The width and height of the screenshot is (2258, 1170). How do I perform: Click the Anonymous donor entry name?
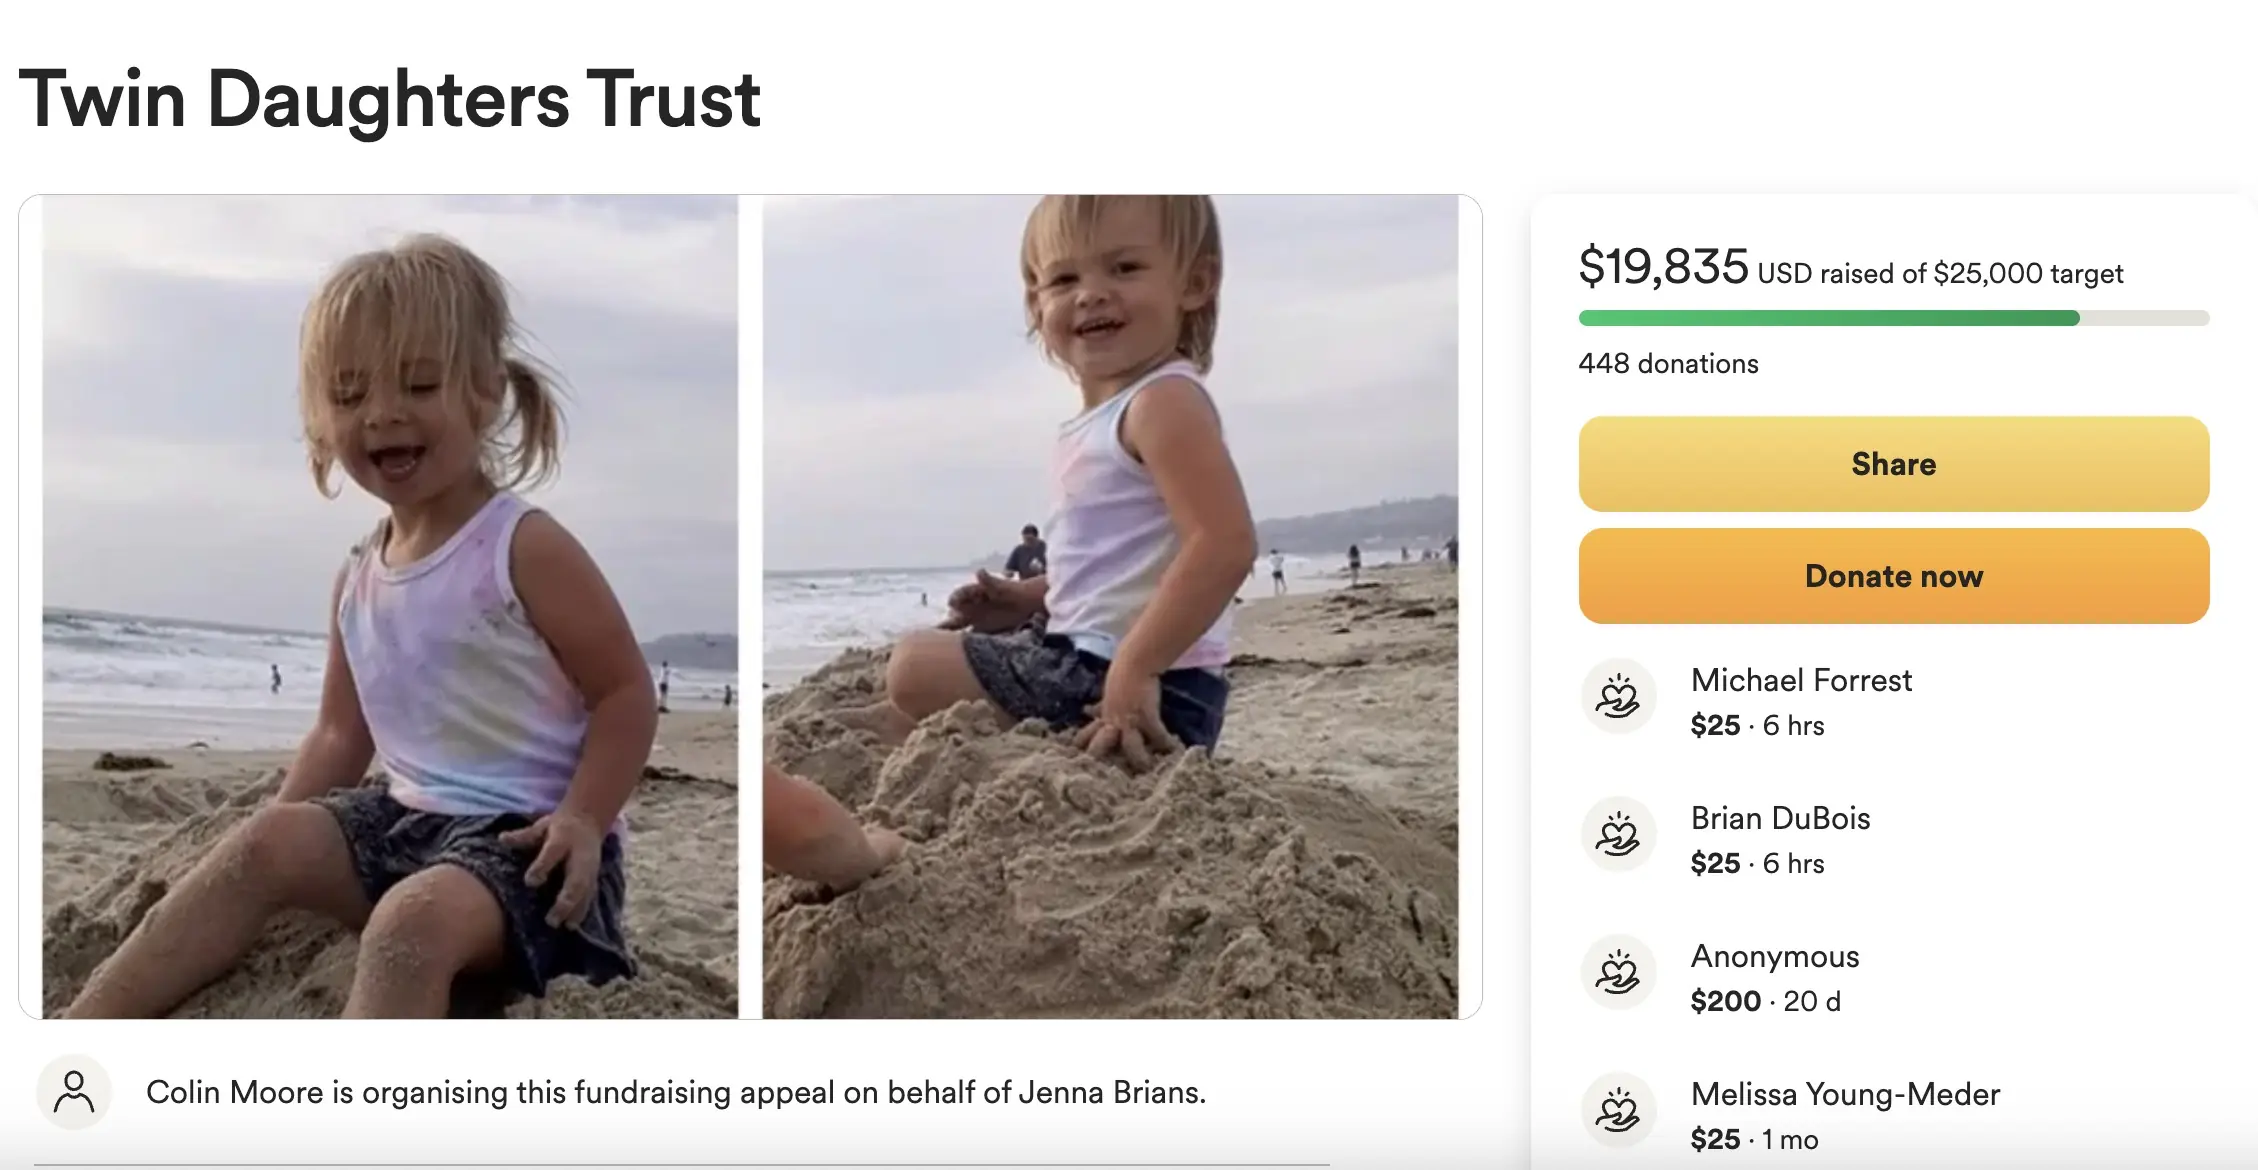[1775, 957]
